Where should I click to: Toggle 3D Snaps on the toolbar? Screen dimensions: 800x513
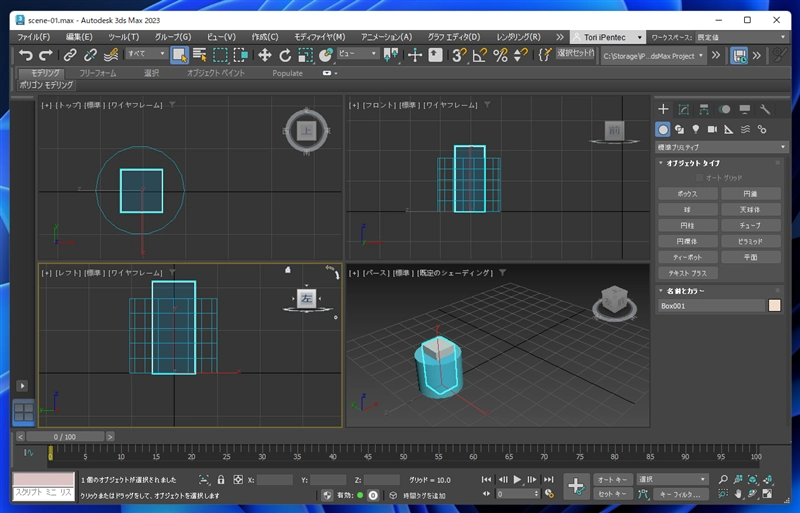tap(459, 55)
